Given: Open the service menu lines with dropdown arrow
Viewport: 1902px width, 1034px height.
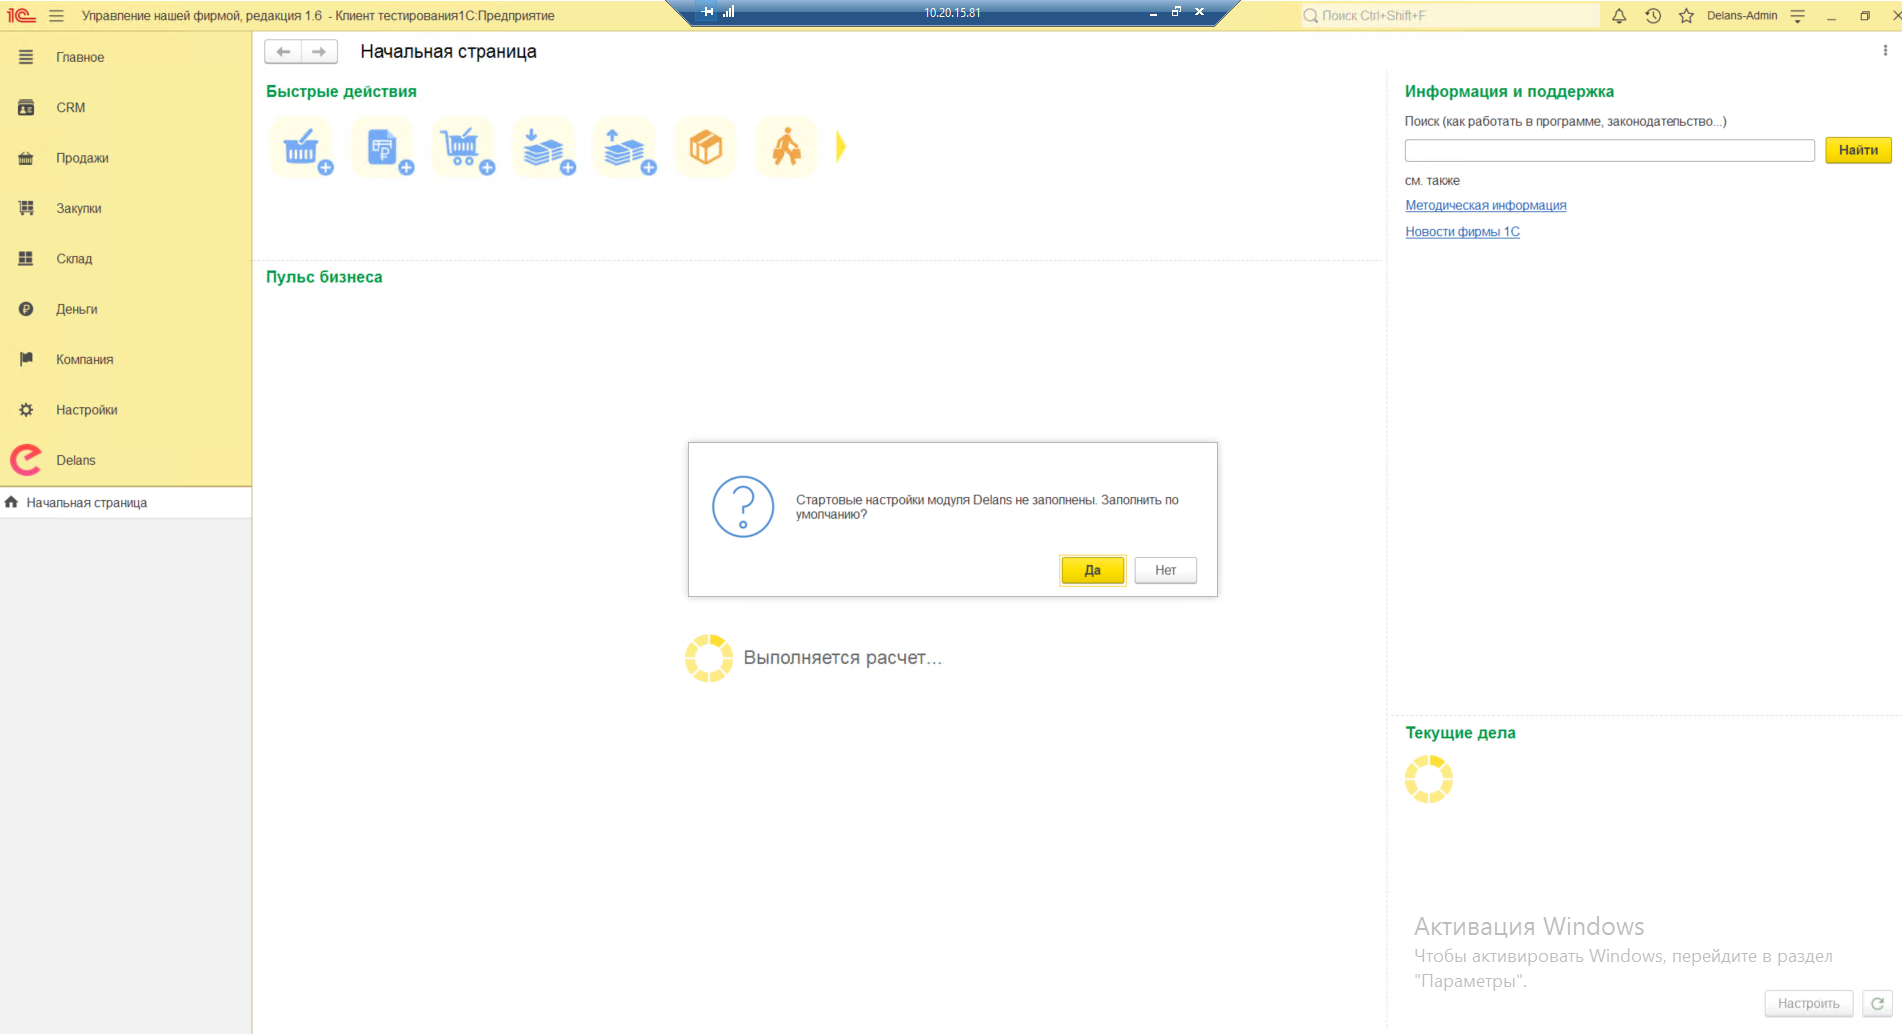Looking at the screenshot, I should pyautogui.click(x=1797, y=15).
